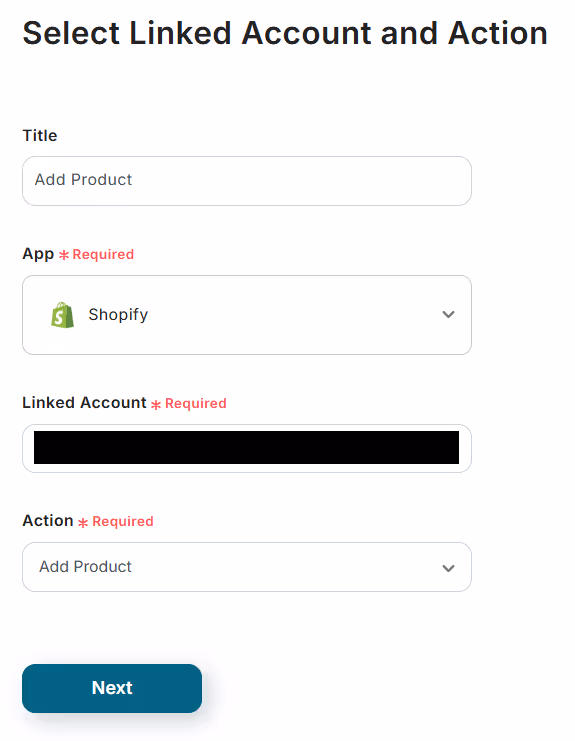Screen dimensions: 575x741
Task: Click the asterisk beside Linked Account
Action: 156,404
